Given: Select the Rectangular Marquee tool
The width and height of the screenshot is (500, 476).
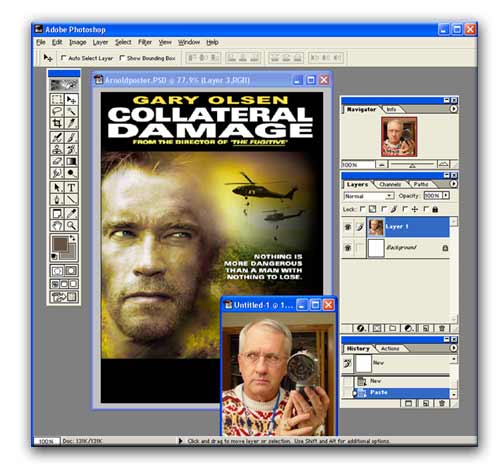Looking at the screenshot, I should pos(57,99).
